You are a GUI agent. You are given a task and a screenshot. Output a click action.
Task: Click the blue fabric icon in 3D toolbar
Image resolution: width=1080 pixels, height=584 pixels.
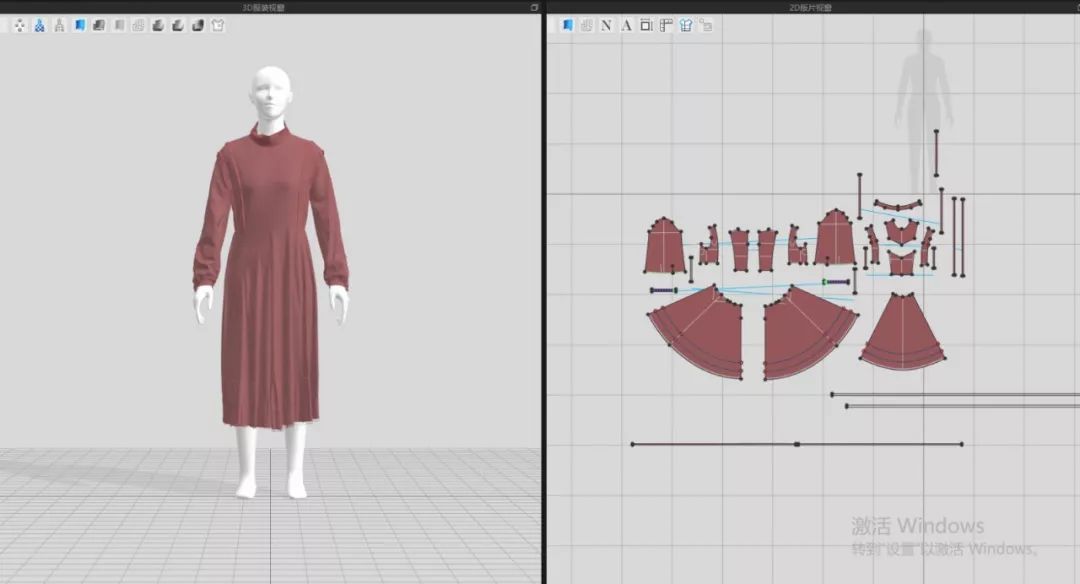80,25
